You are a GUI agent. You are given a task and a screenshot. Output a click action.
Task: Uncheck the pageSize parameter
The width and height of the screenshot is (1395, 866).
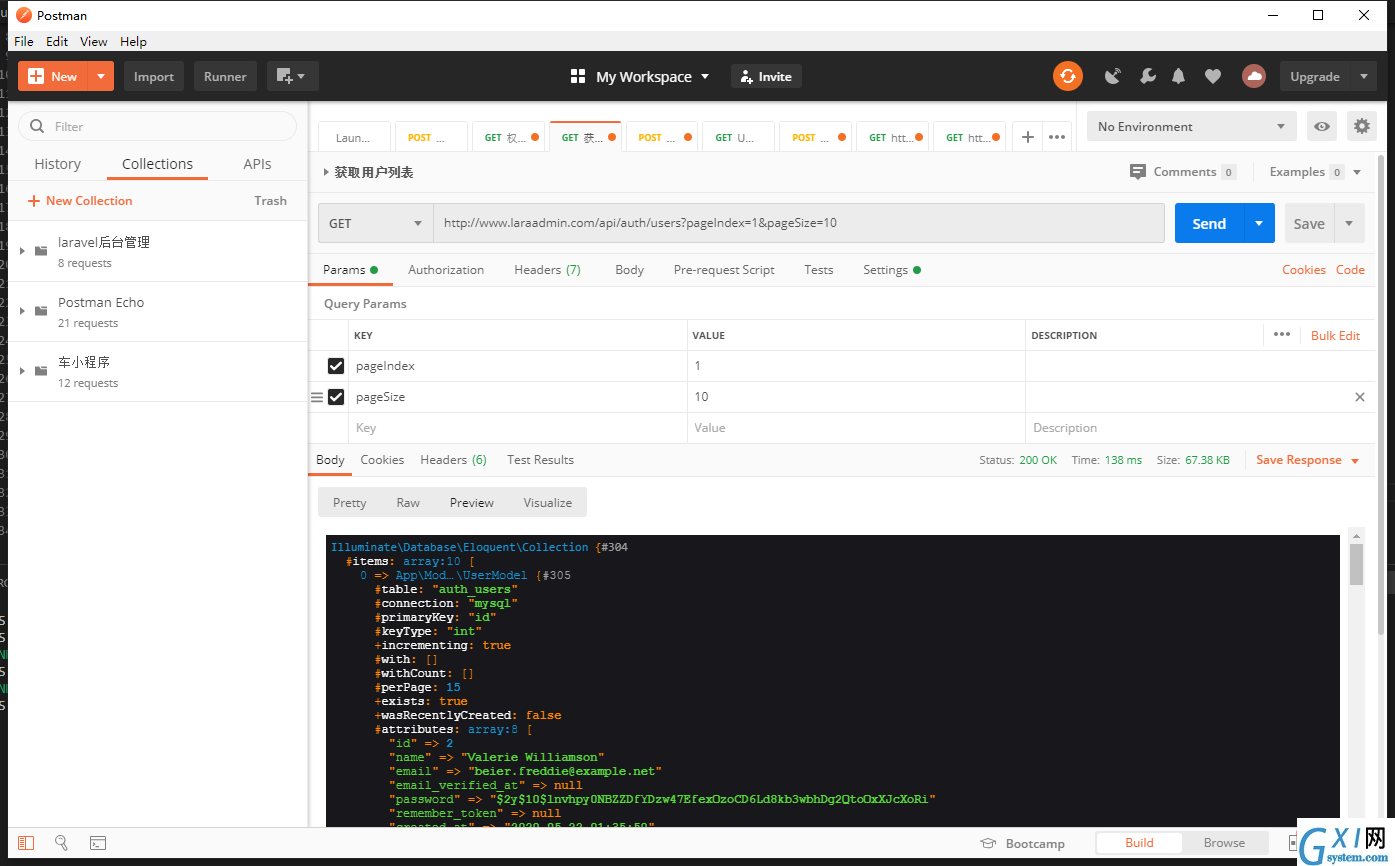click(x=336, y=397)
